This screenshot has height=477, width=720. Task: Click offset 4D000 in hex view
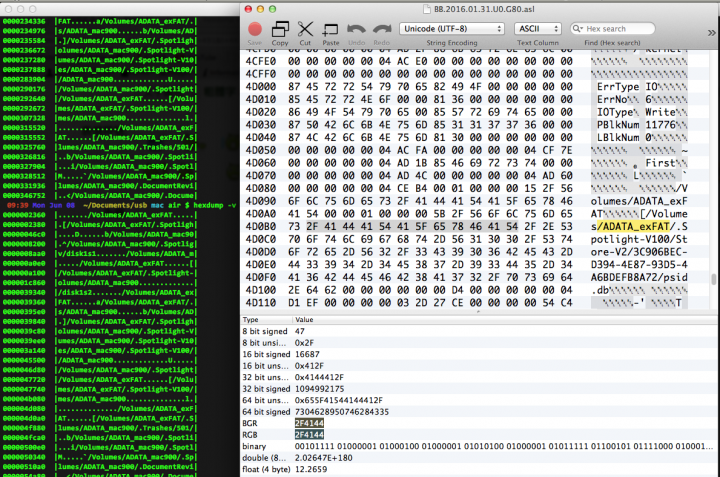point(260,87)
